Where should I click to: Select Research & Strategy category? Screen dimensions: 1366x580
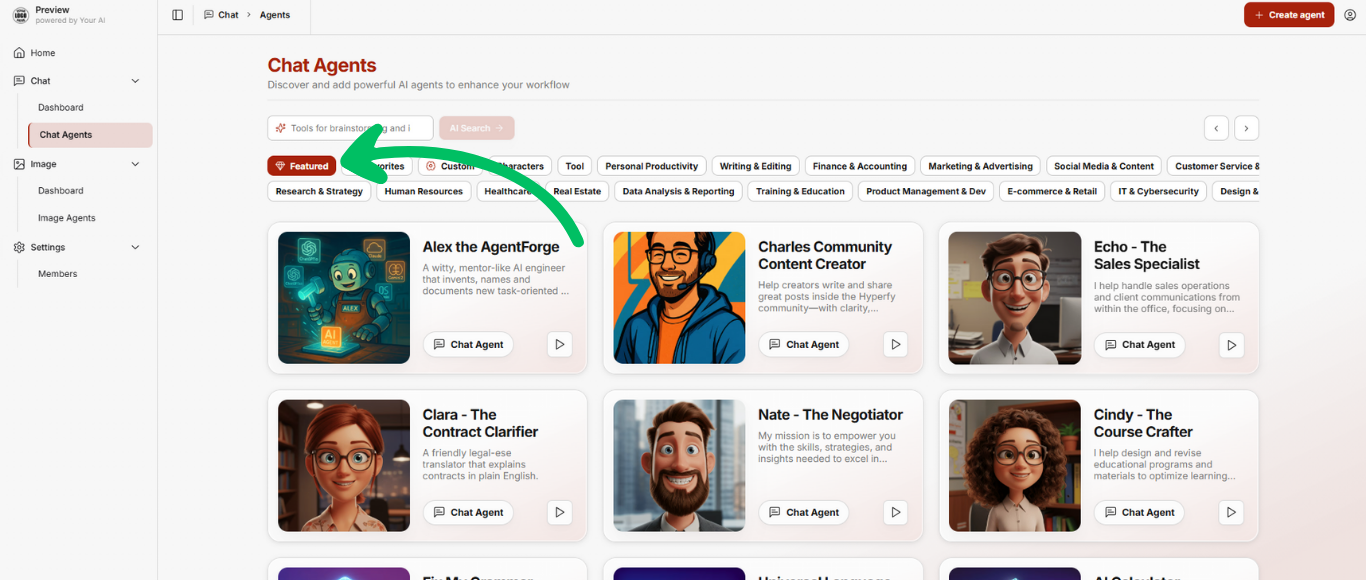[x=319, y=191]
